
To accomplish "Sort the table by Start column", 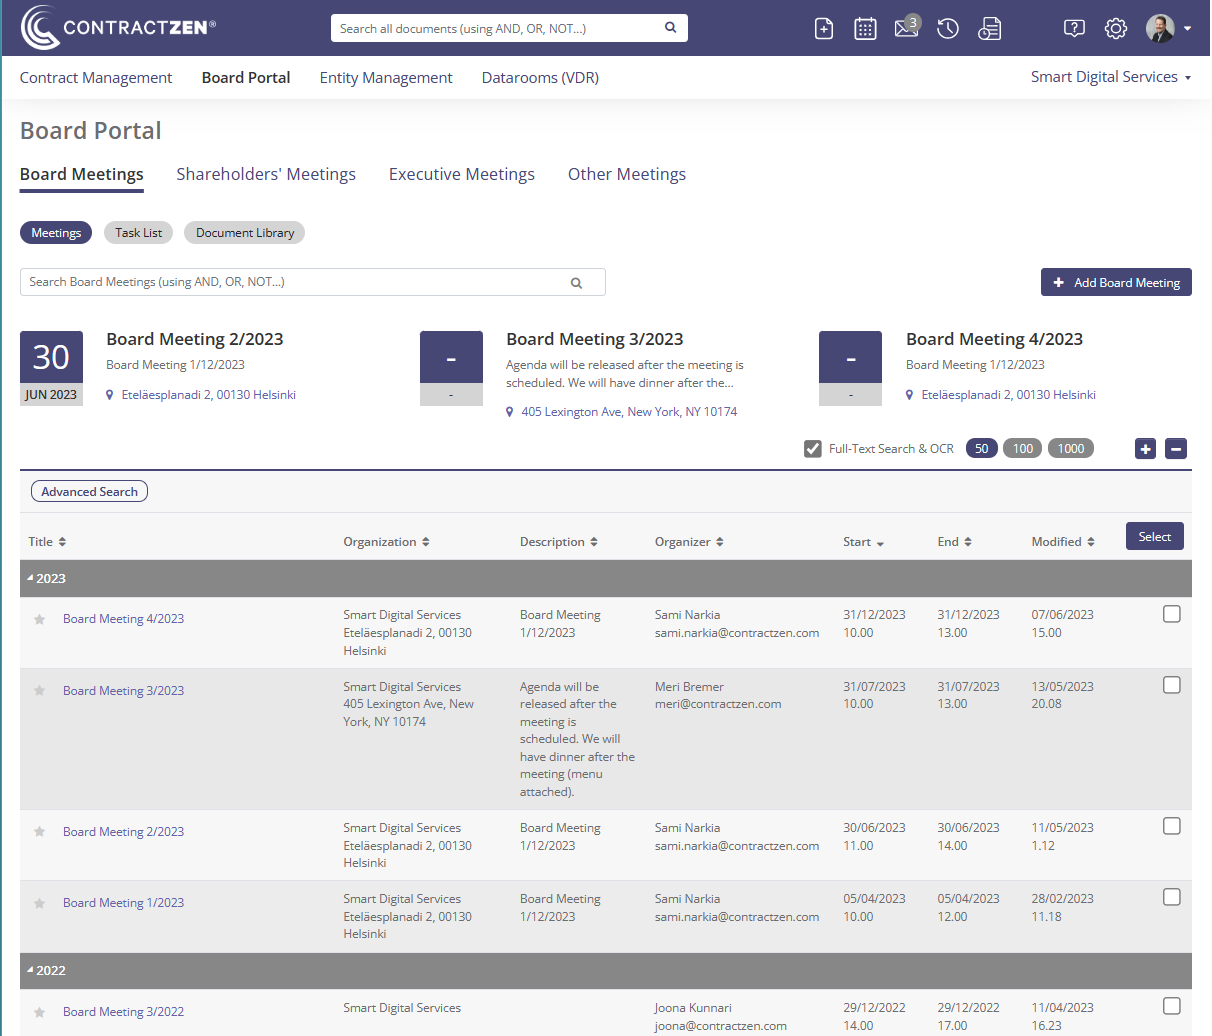I will (863, 542).
